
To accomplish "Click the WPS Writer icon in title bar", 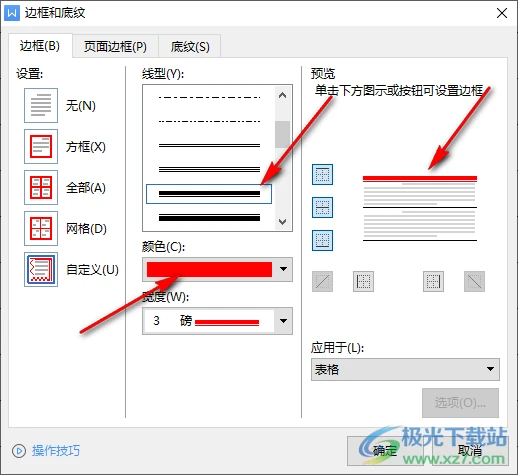I will pyautogui.click(x=12, y=13).
